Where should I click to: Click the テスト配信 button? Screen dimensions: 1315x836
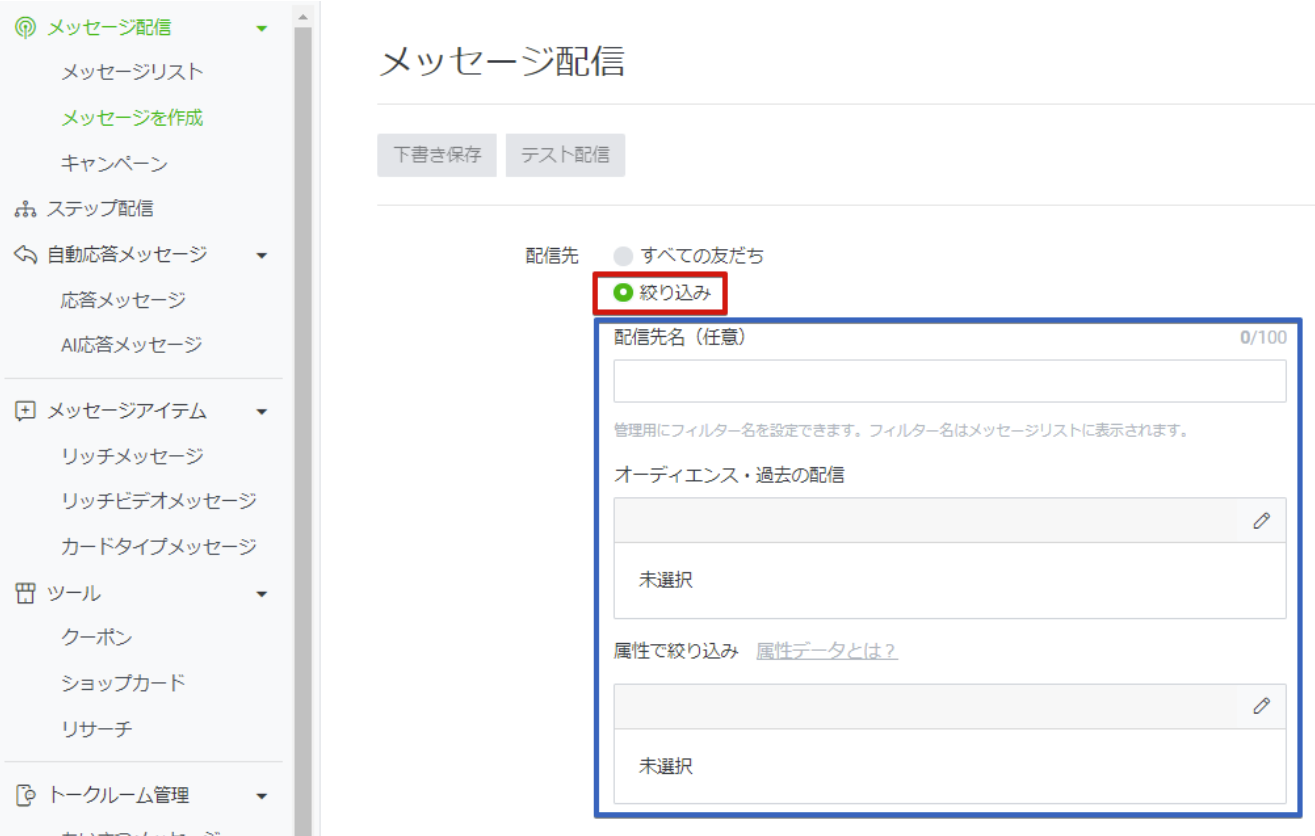(x=565, y=155)
